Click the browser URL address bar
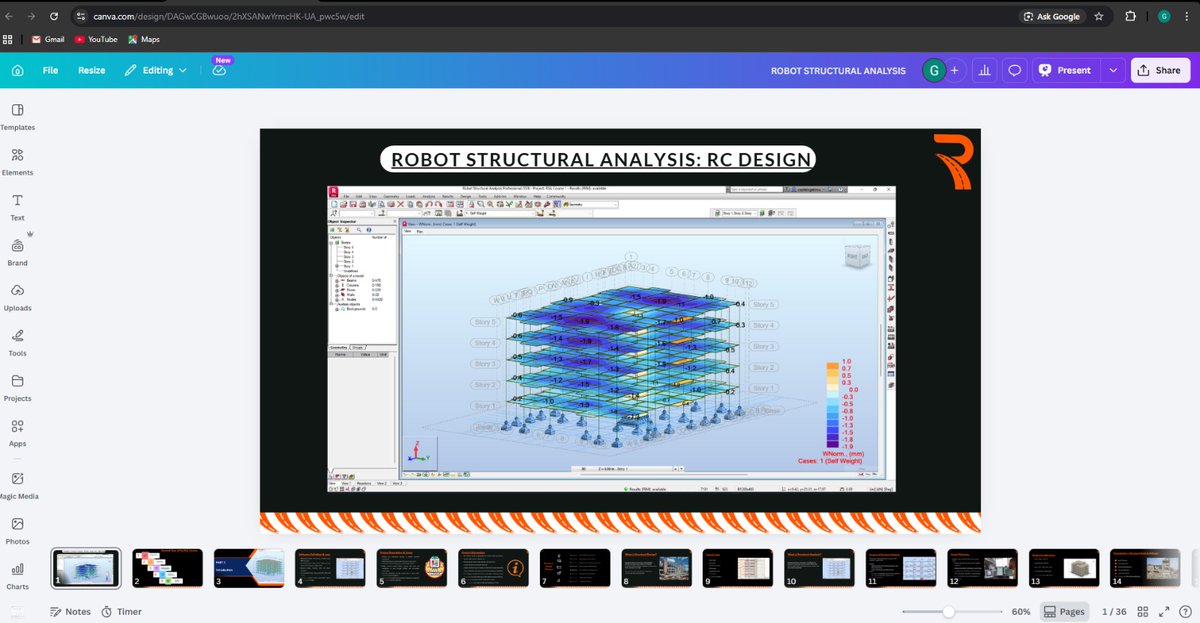The image size is (1200, 623). click(x=540, y=16)
